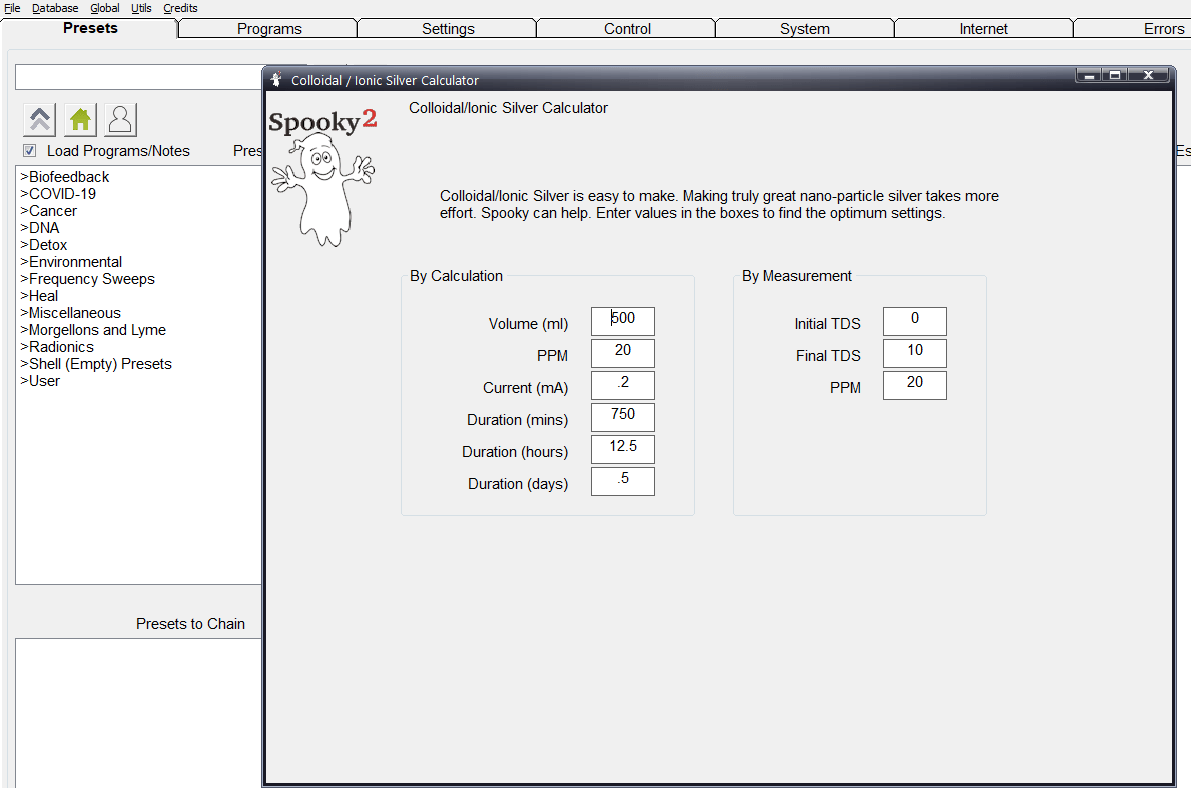The image size is (1191, 788).
Task: Click the 'Presets to Chain' label
Action: click(190, 624)
